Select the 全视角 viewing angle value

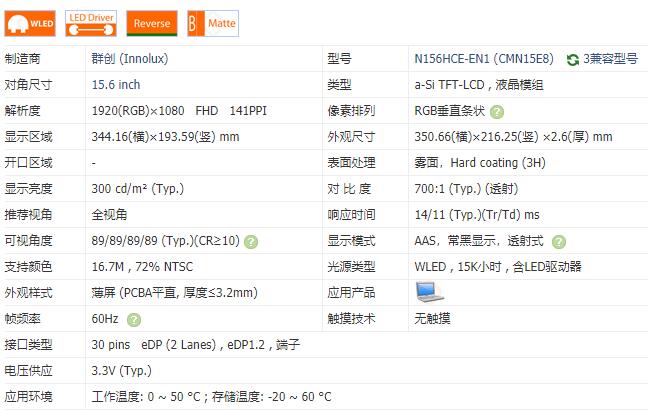click(x=109, y=215)
